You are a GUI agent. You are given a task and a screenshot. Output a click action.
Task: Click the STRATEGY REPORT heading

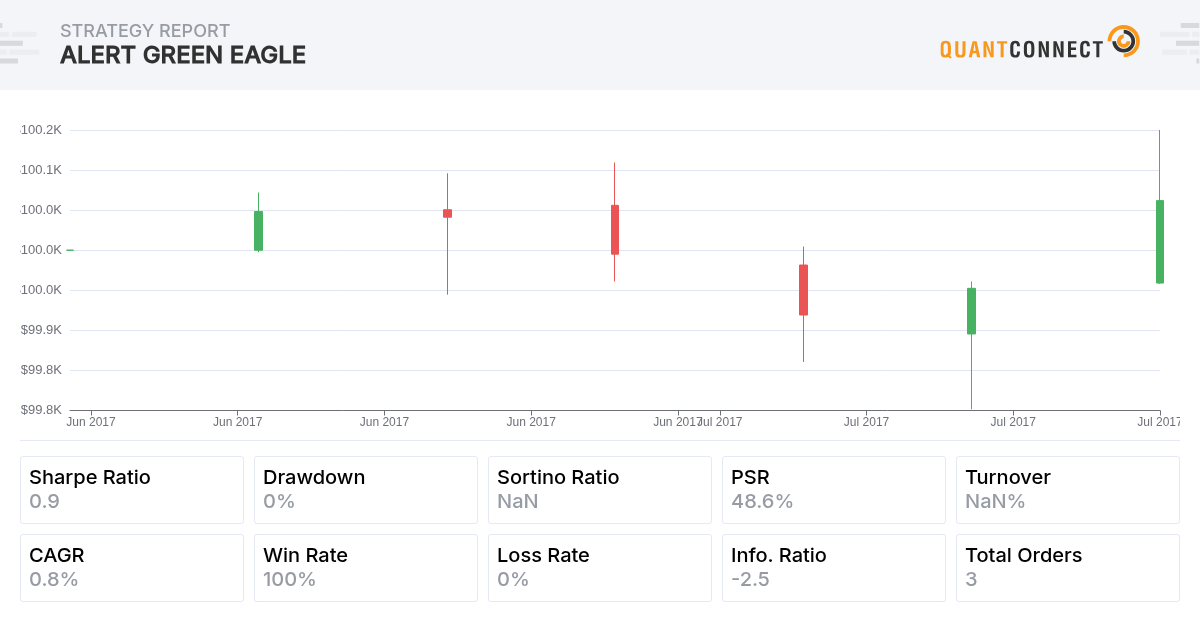click(145, 31)
